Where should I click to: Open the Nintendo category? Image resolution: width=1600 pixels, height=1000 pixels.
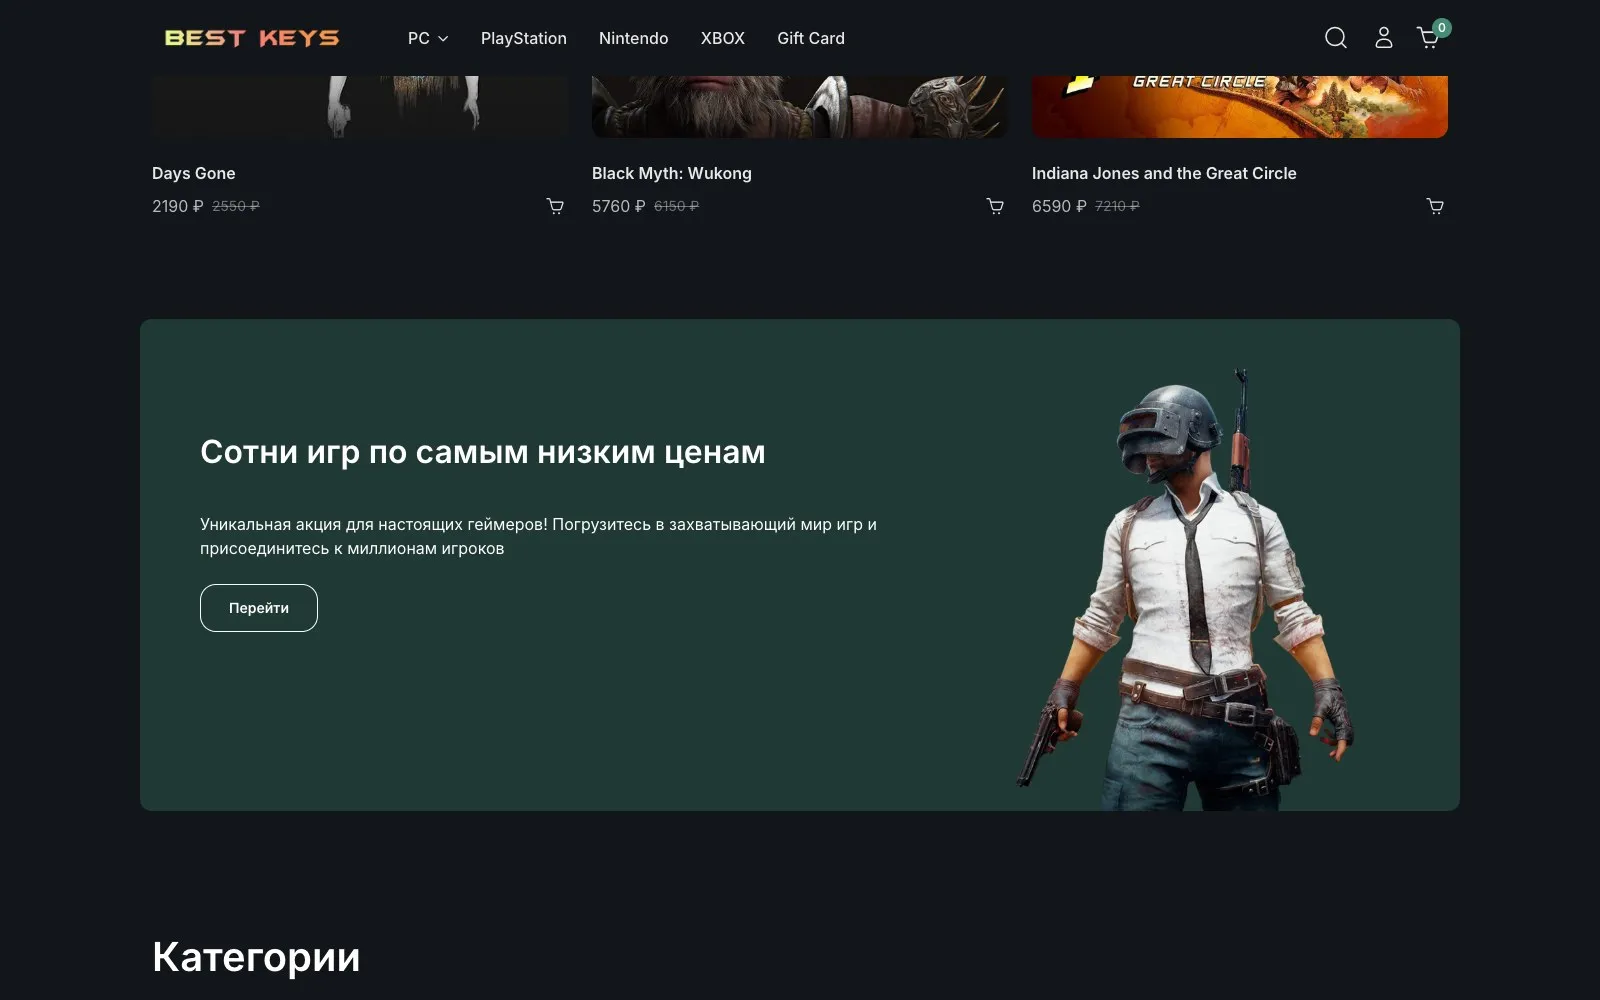[x=634, y=38]
